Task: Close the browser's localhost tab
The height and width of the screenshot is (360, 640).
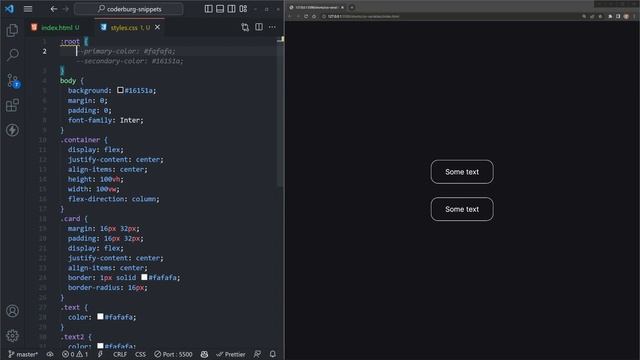Action: pyautogui.click(x=342, y=7)
